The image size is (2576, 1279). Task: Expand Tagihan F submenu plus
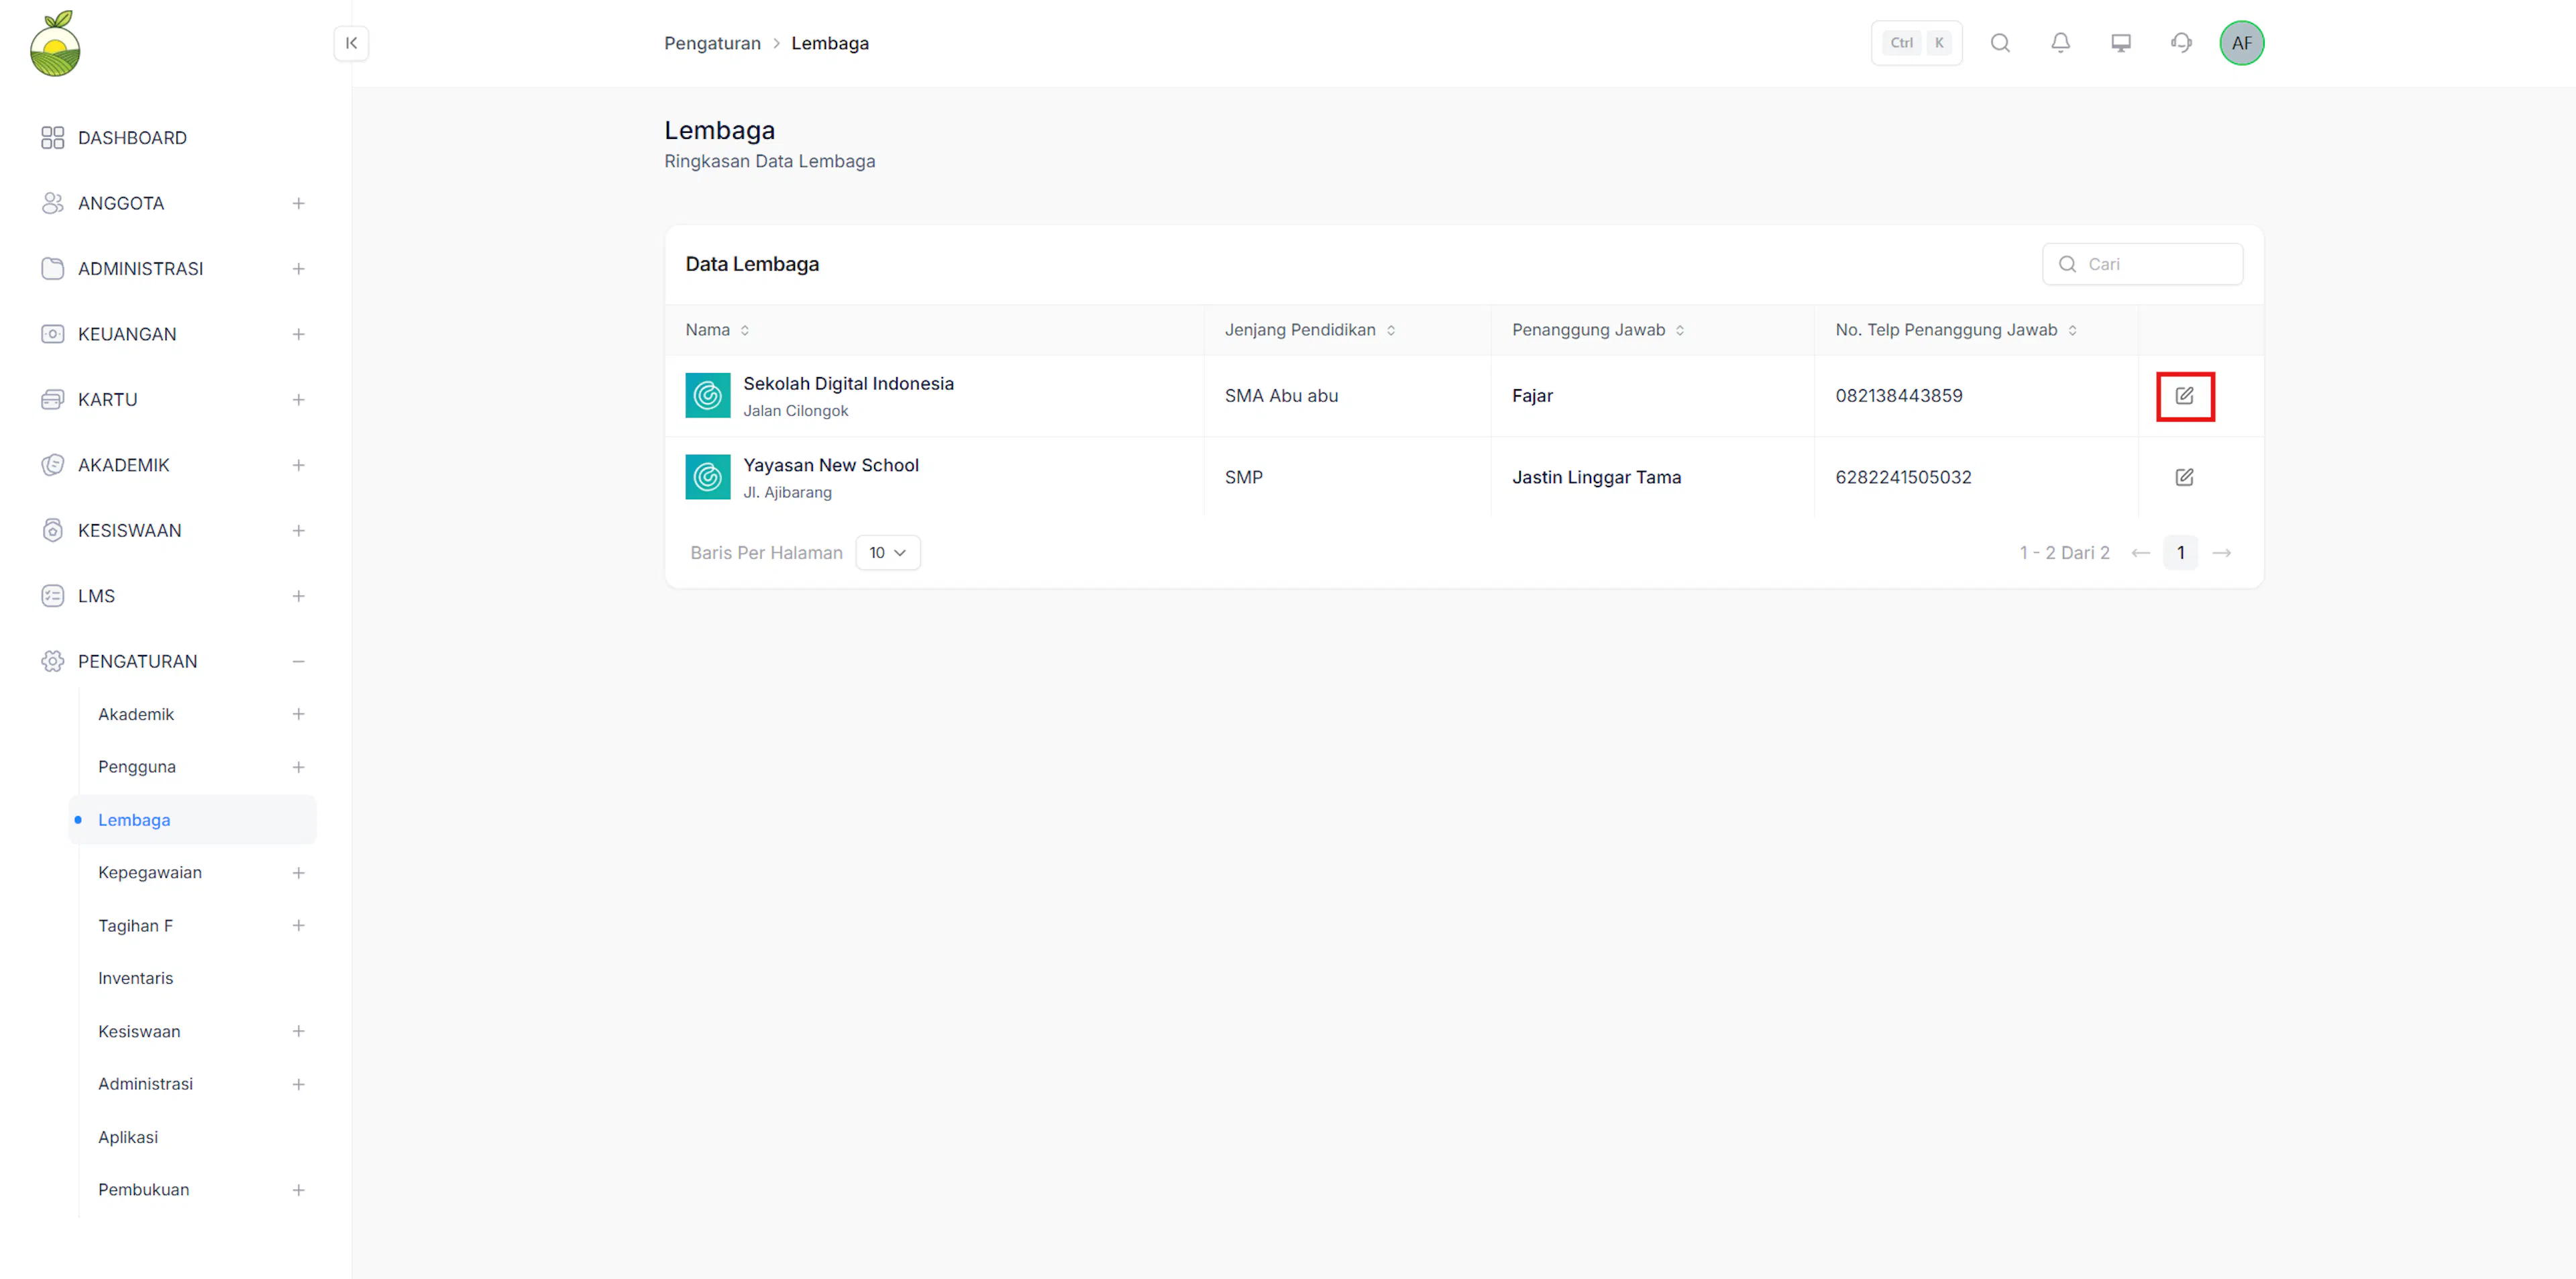298,926
